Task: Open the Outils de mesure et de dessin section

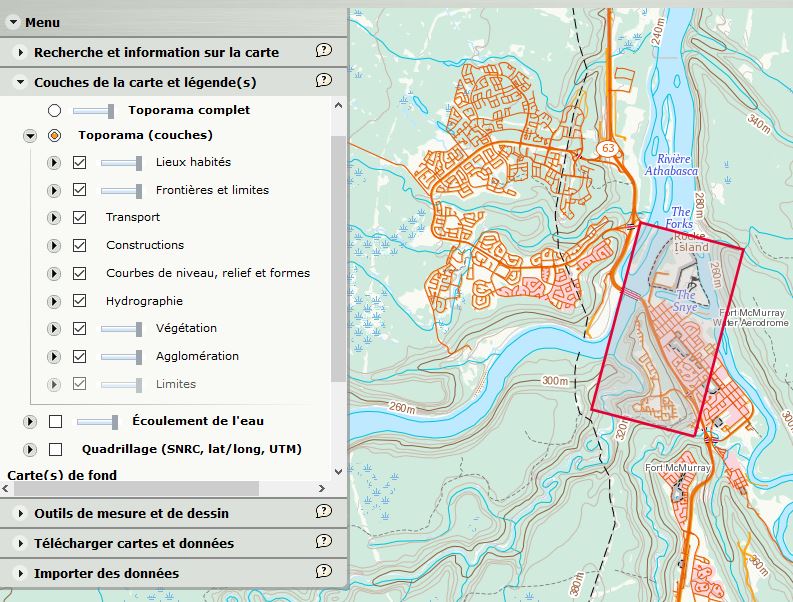Action: coord(131,513)
